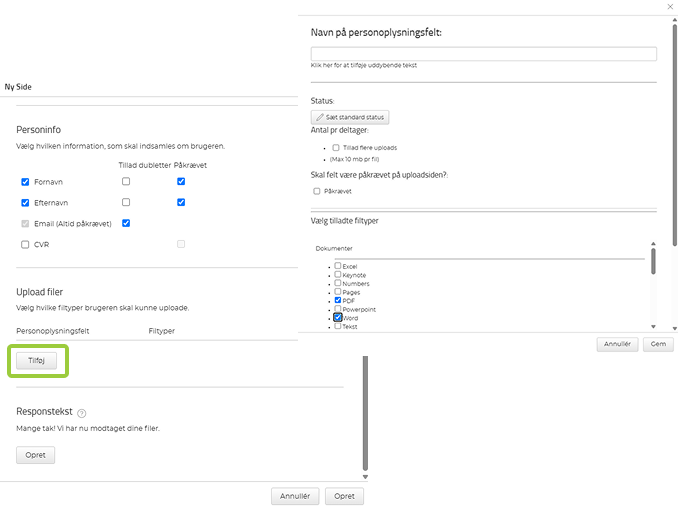Enable Tillad flere uploads checkbox
678x510 pixels.
pos(336,147)
